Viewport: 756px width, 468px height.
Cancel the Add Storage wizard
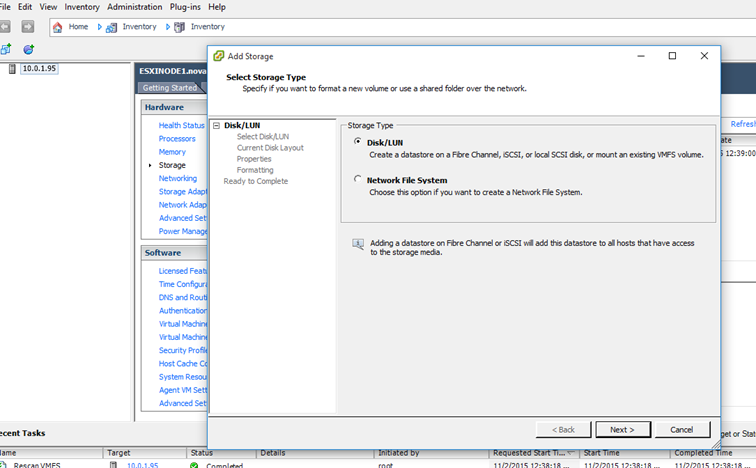tap(681, 429)
